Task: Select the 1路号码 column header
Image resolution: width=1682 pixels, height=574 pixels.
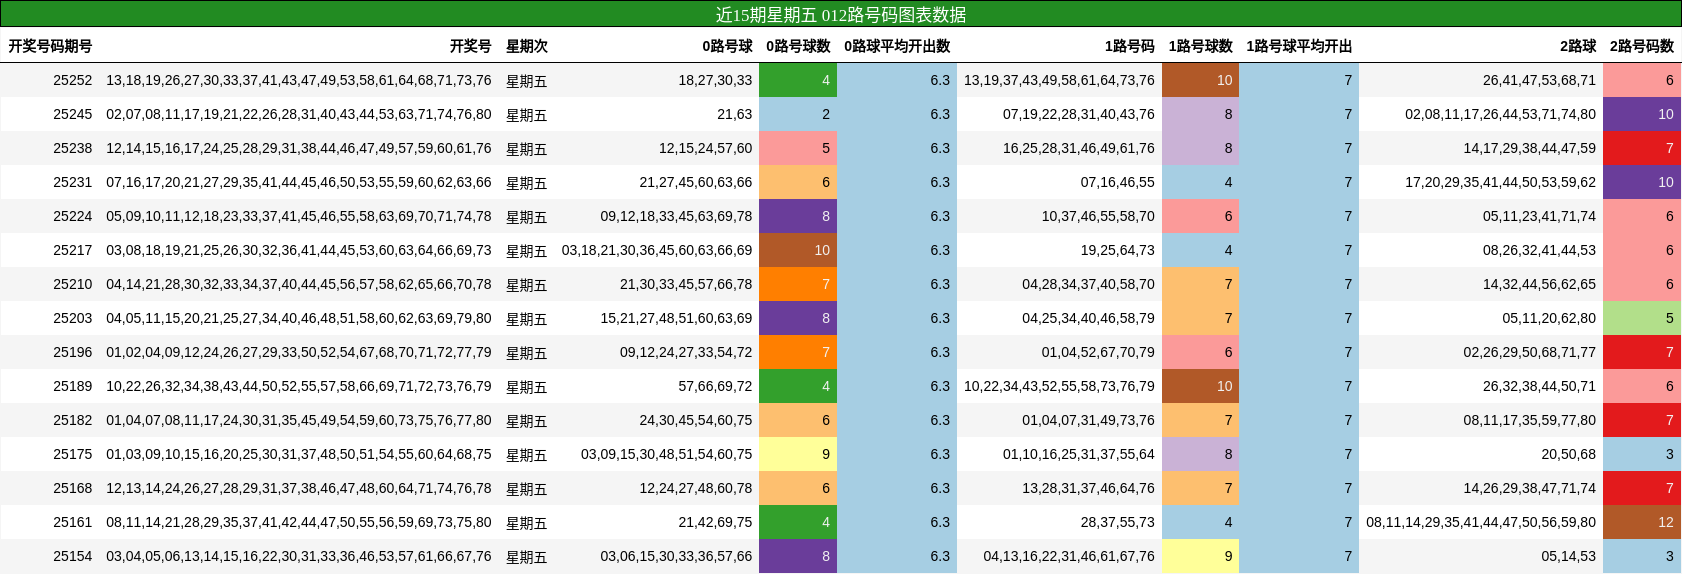Action: [1129, 46]
